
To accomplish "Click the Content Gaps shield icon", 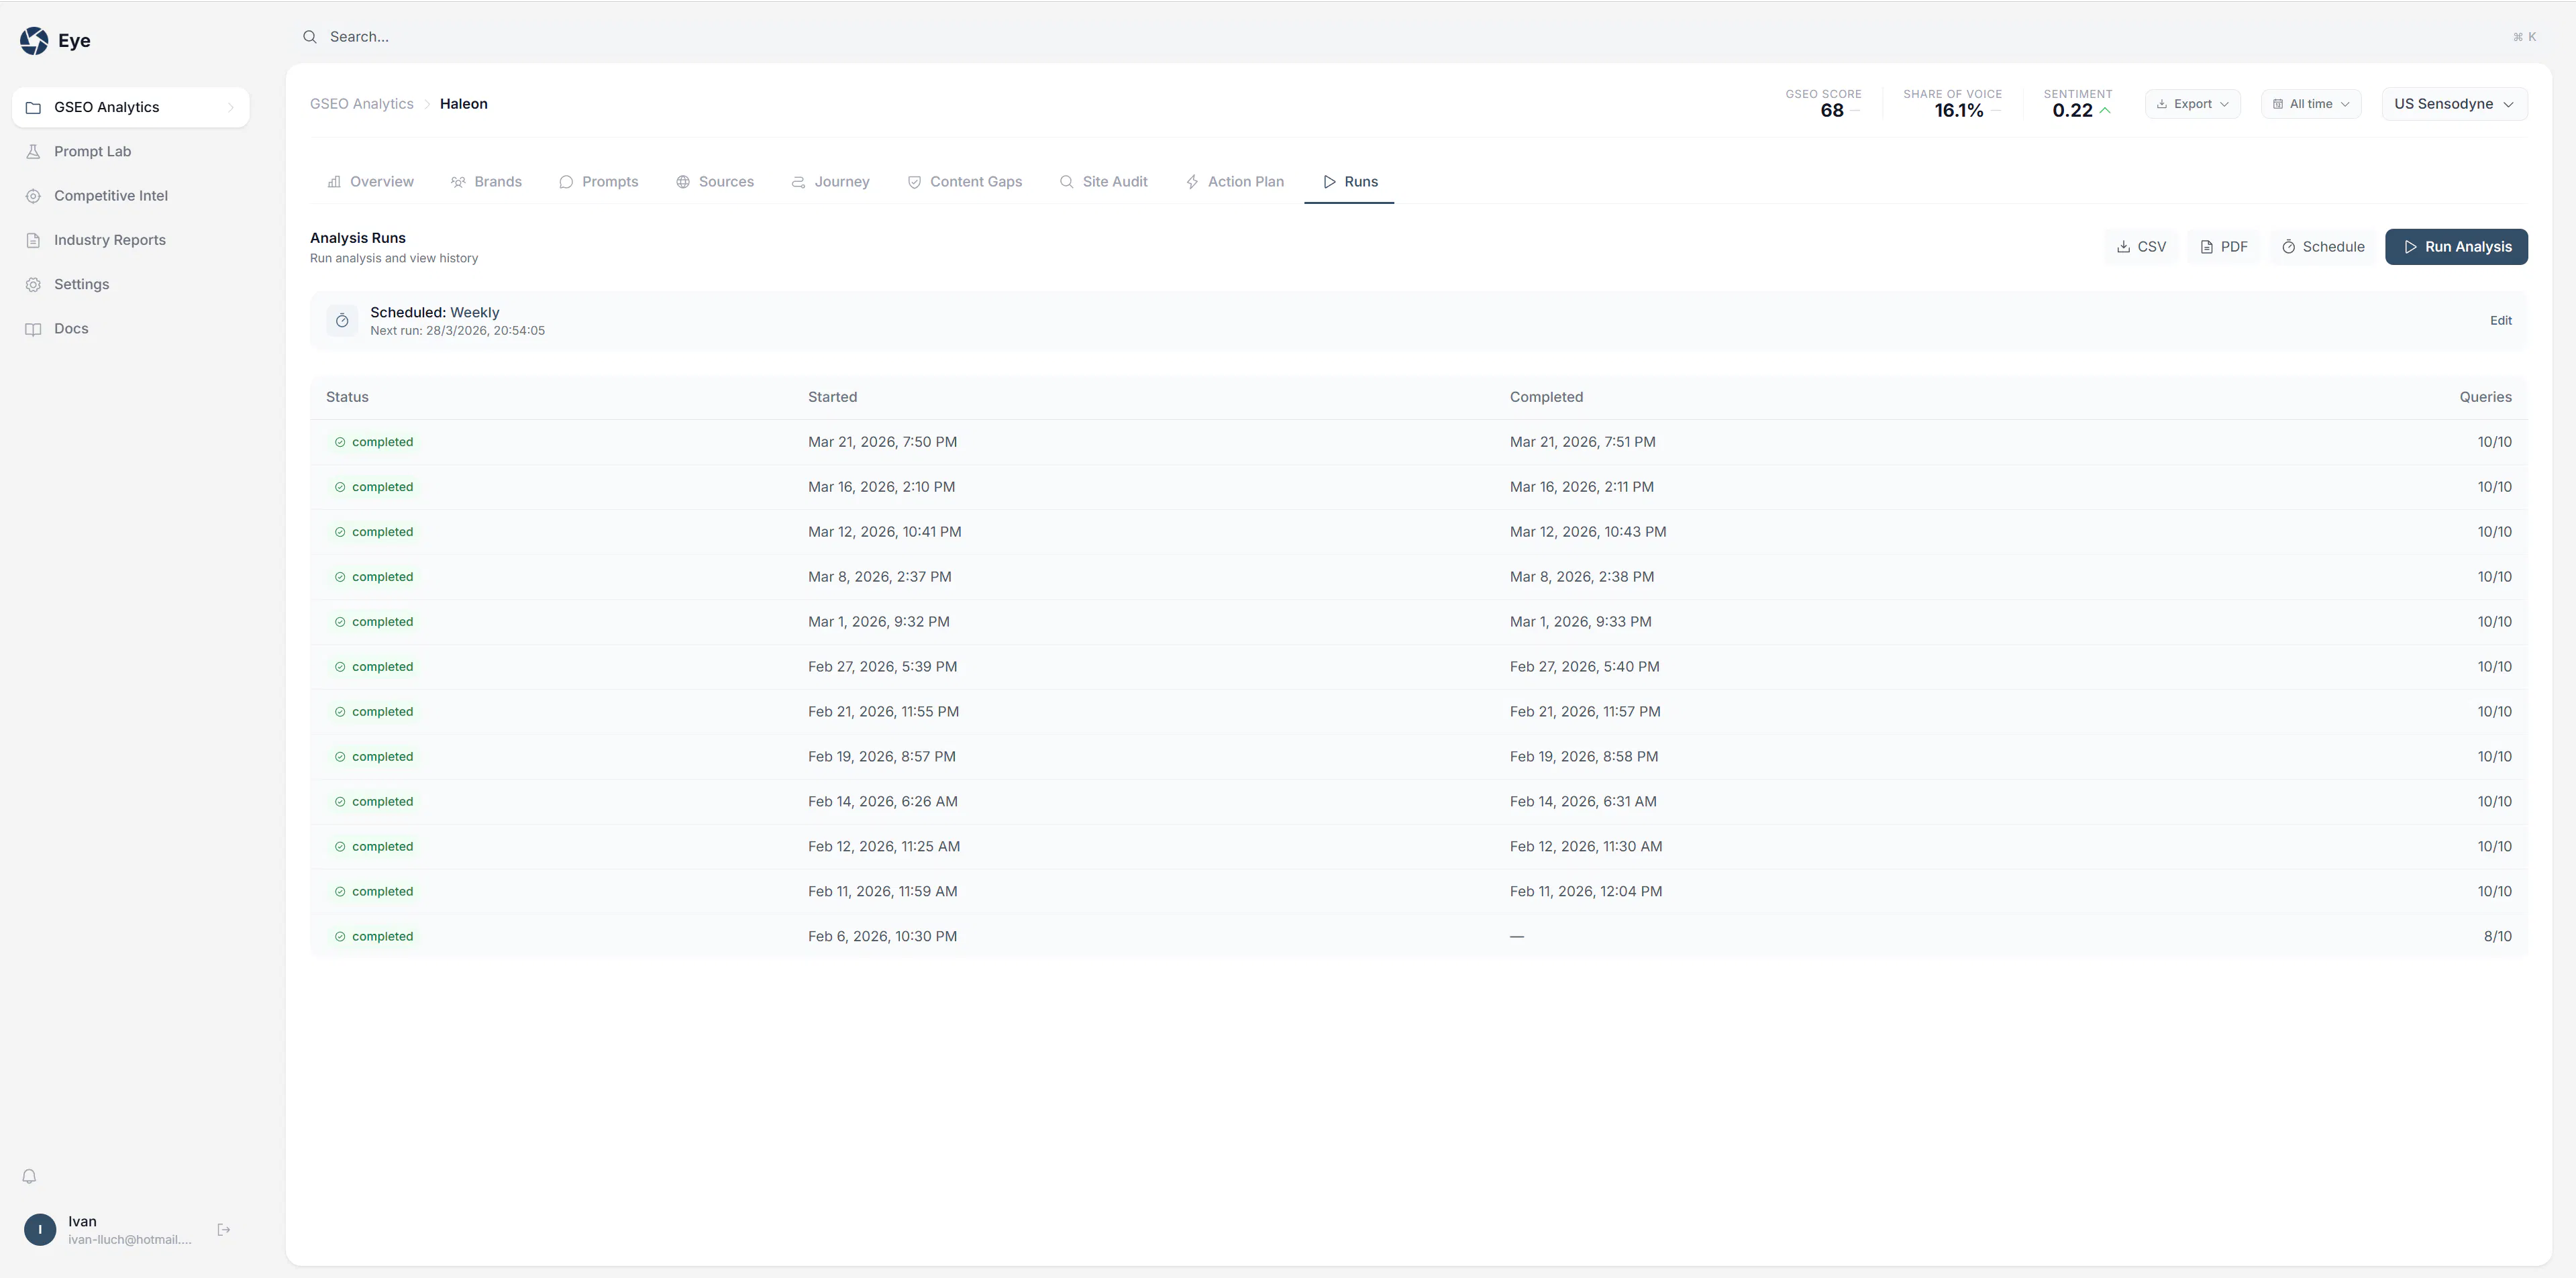I will coord(914,182).
